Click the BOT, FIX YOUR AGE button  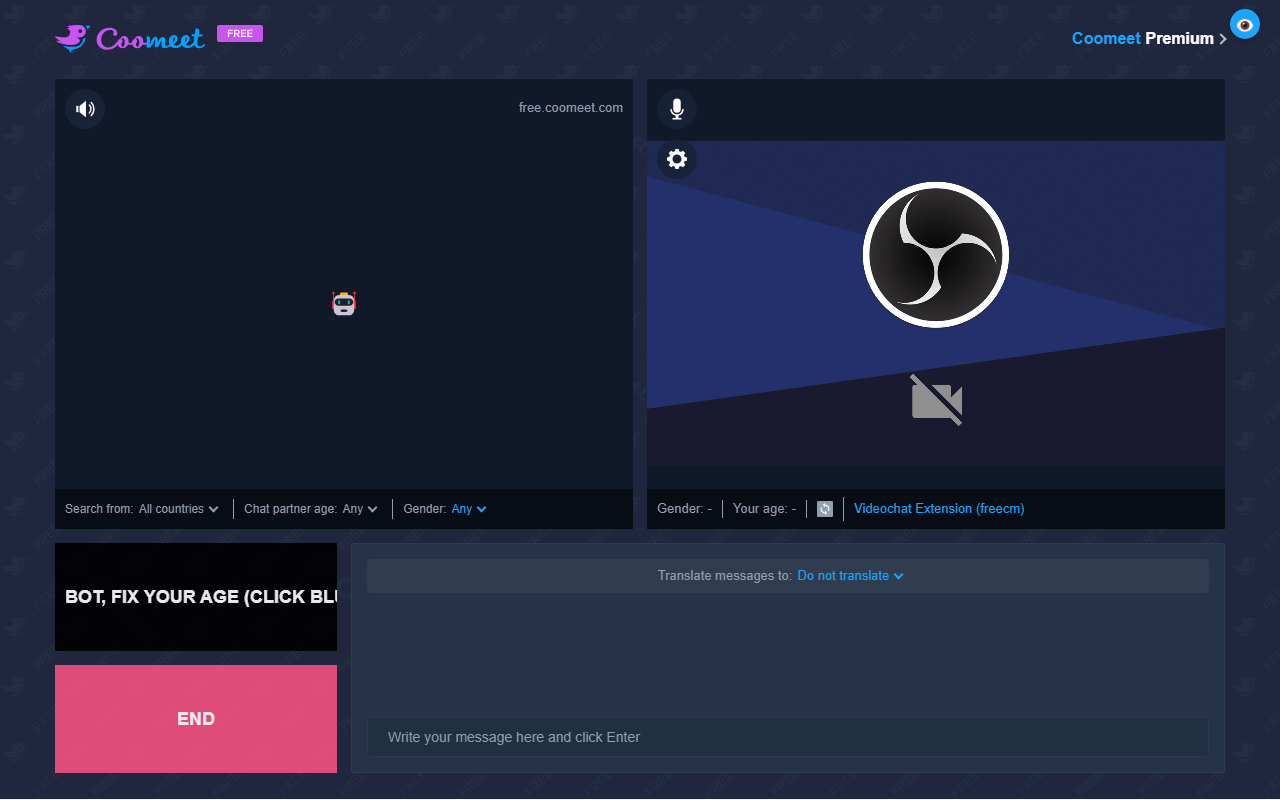(x=196, y=597)
